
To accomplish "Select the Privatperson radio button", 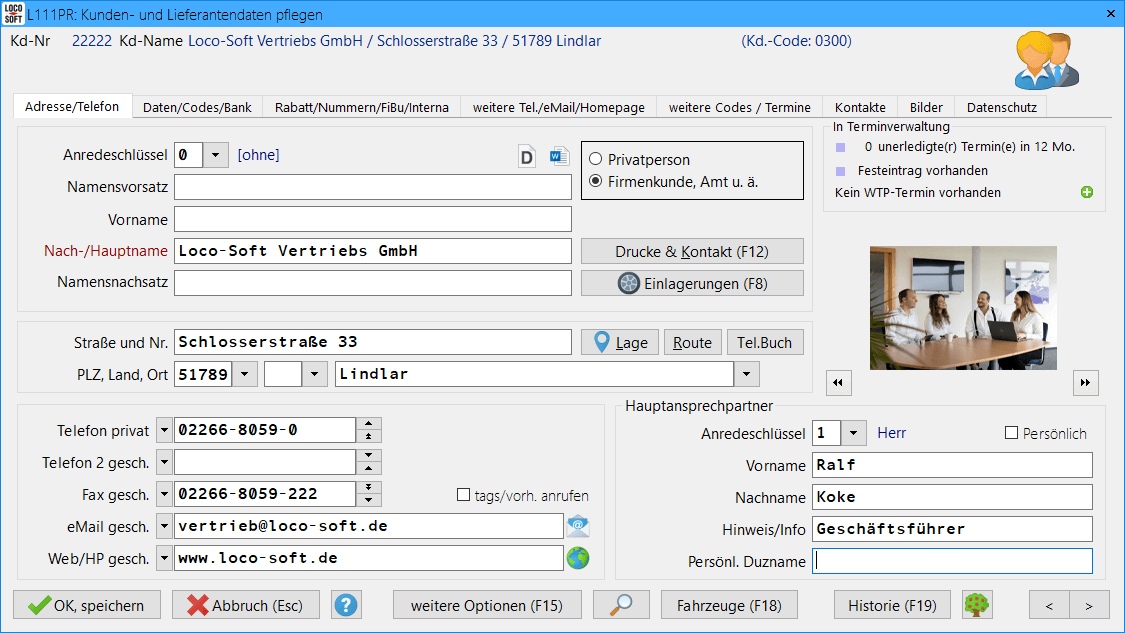I will [x=596, y=159].
